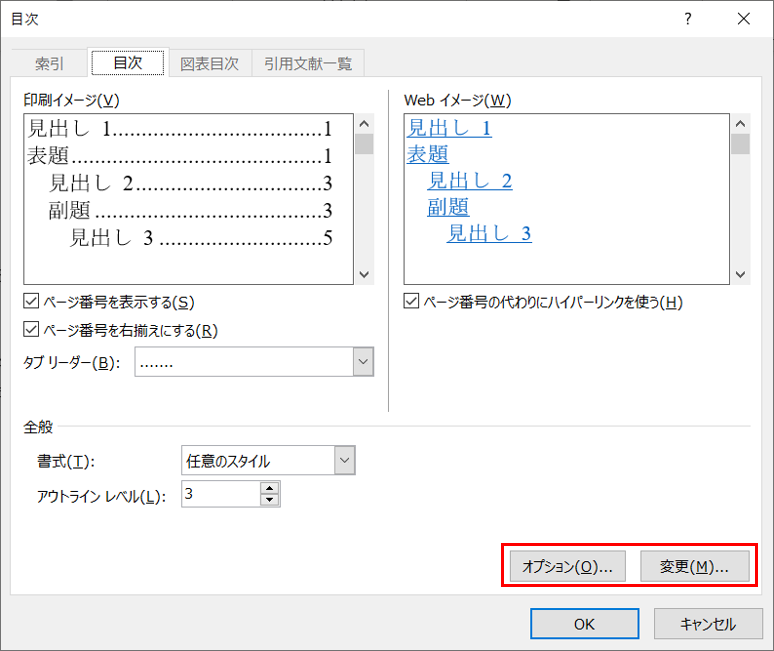Click the 表題 link in Web preview
The width and height of the screenshot is (774, 651).
pos(427,154)
